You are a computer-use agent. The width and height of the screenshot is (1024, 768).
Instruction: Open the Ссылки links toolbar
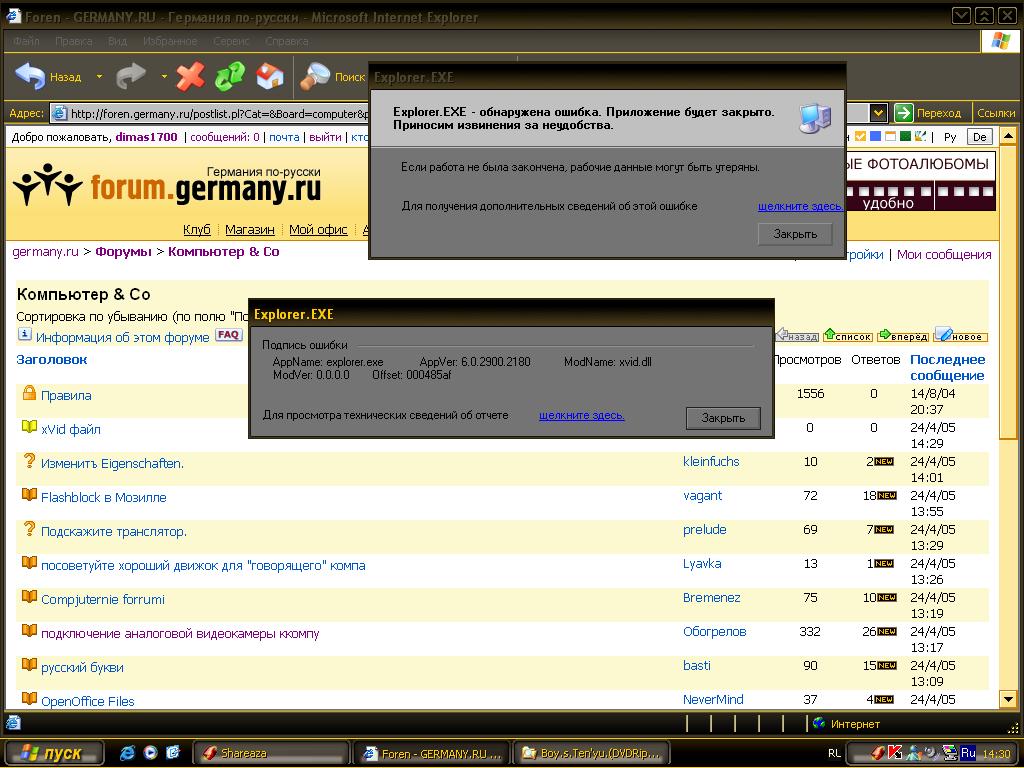coord(996,113)
